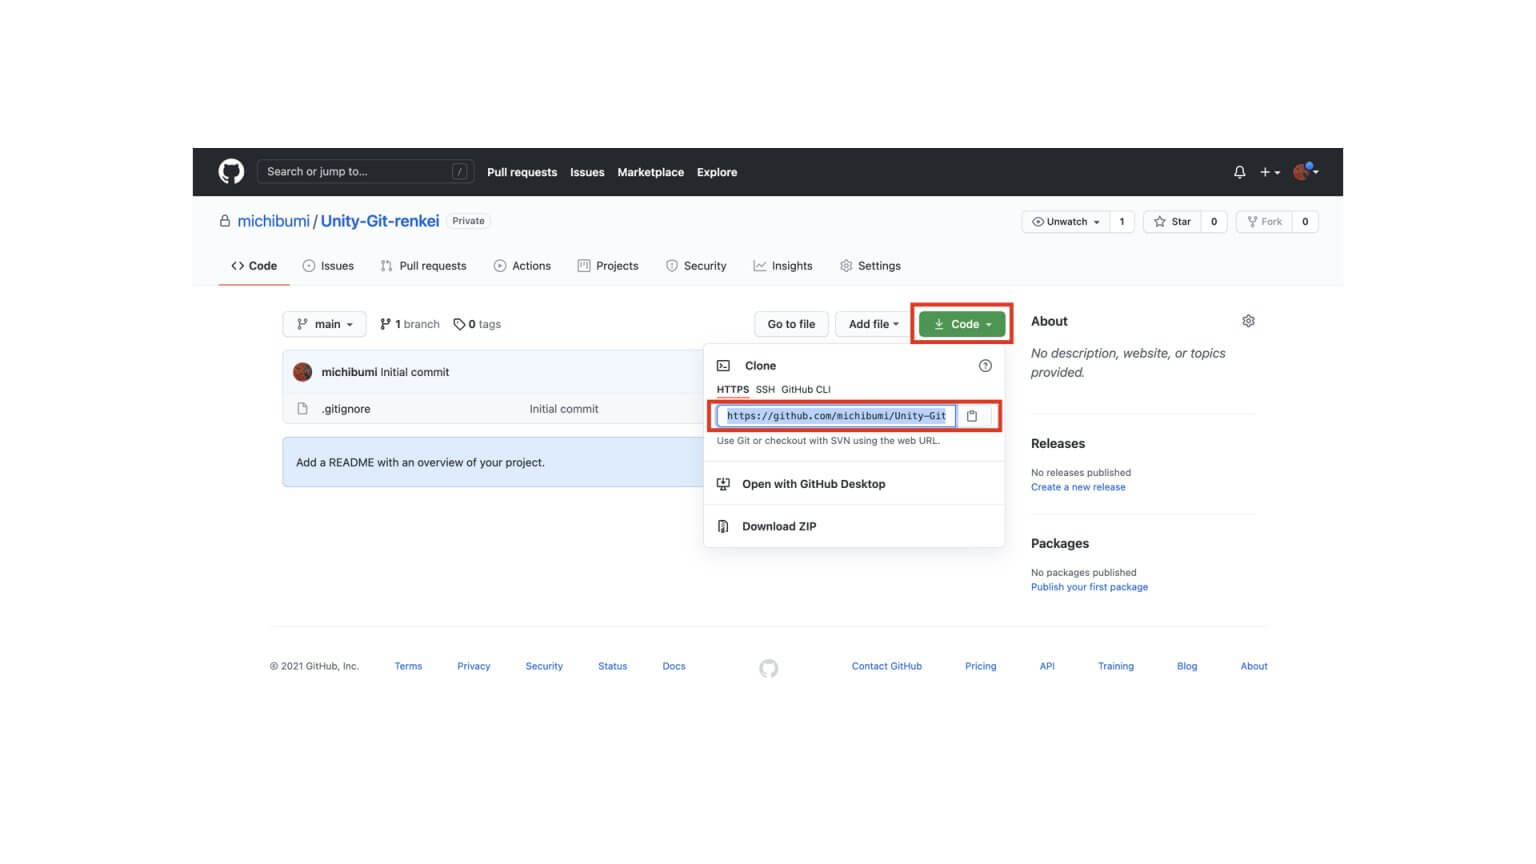Switch to the GitHub CLI tab

pyautogui.click(x=805, y=390)
